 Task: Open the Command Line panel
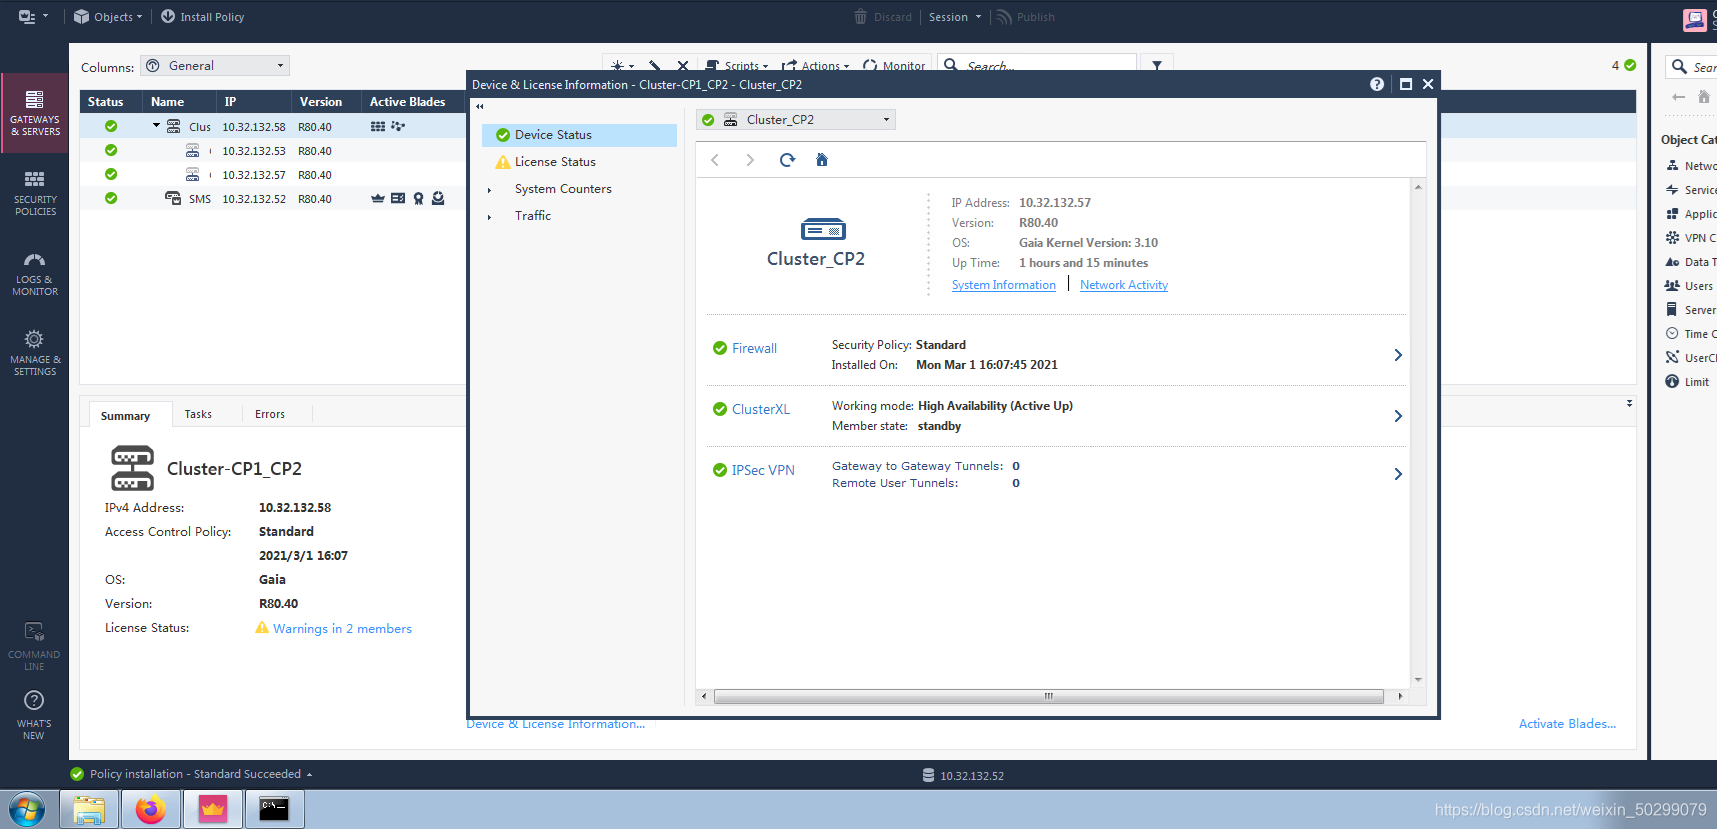pos(35,647)
